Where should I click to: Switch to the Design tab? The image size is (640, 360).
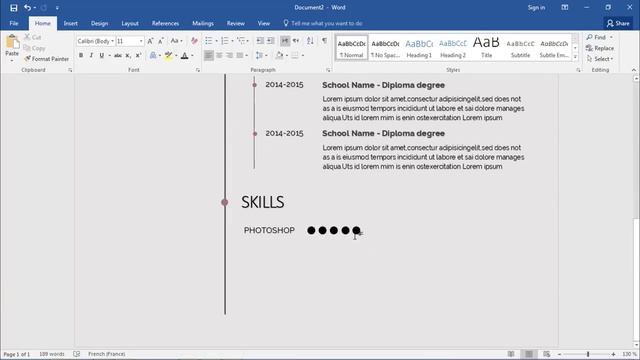tap(100, 24)
